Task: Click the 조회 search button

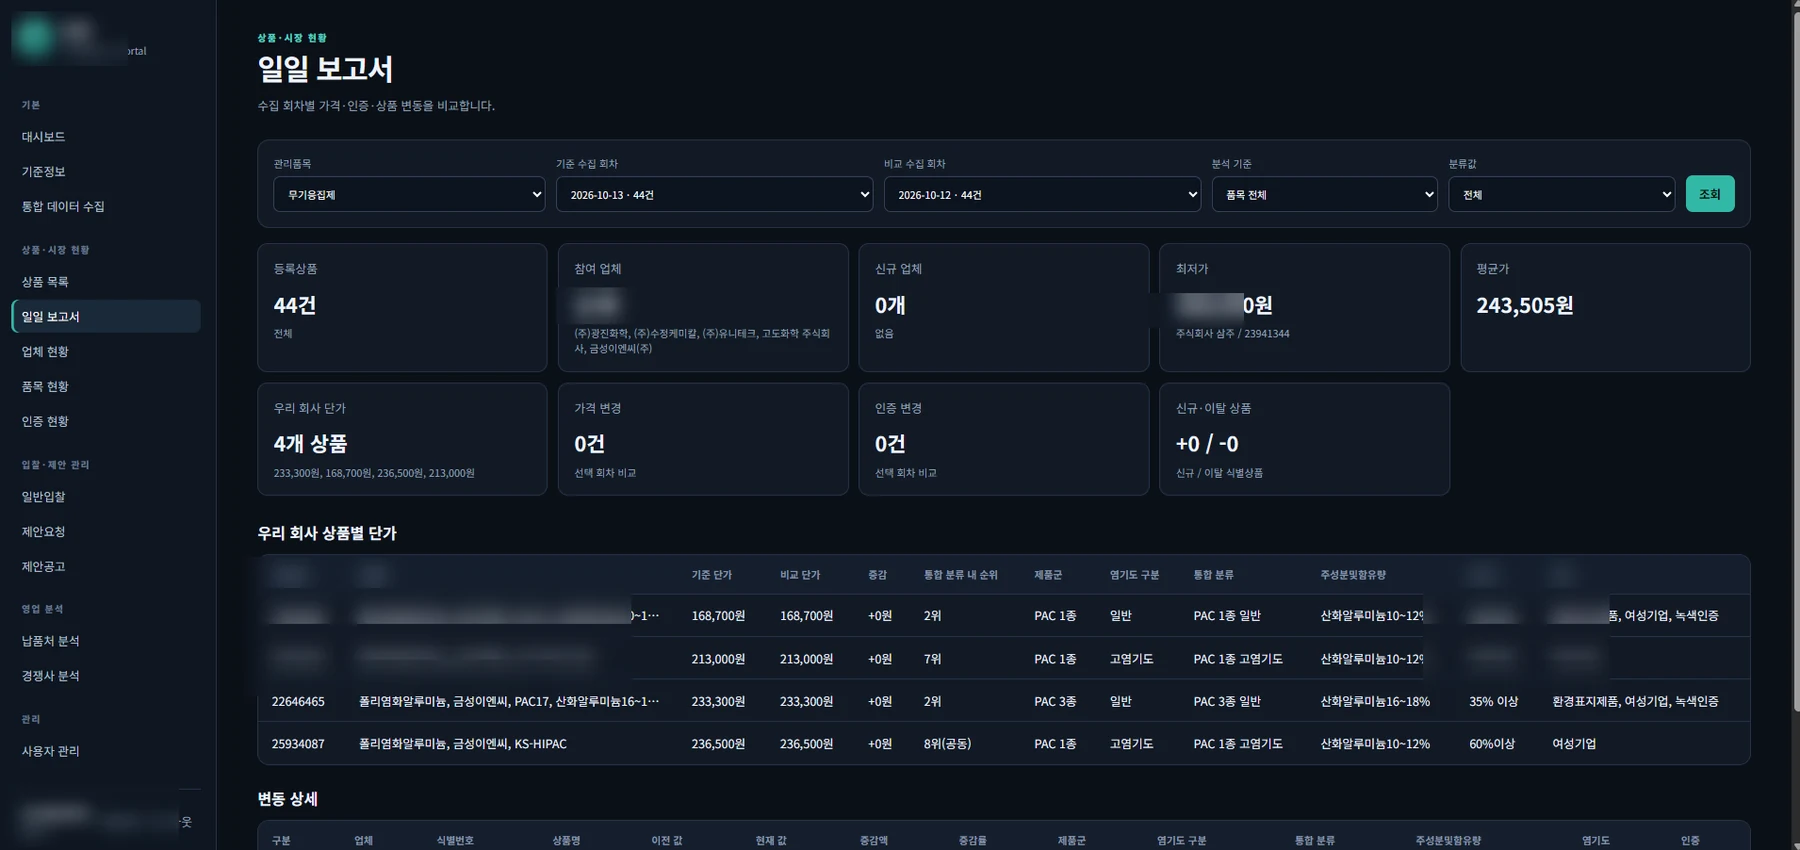Action: tap(1710, 194)
